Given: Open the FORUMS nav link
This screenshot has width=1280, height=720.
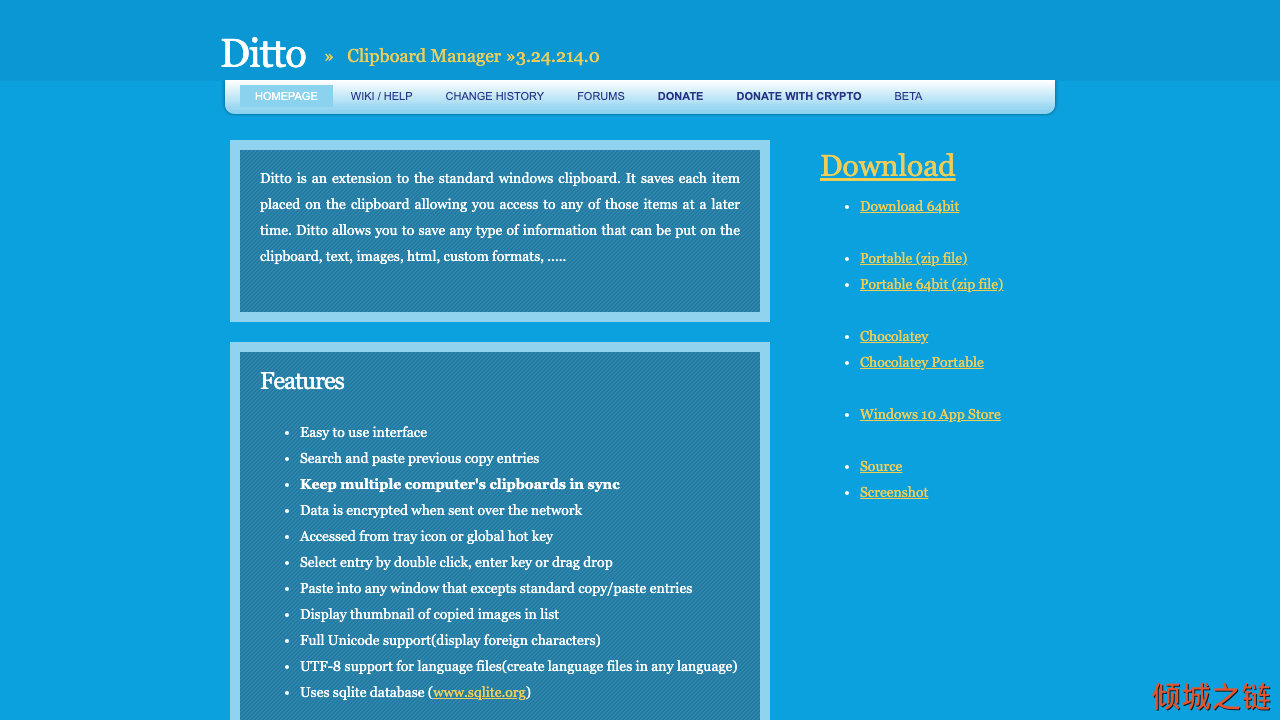Looking at the screenshot, I should (600, 96).
